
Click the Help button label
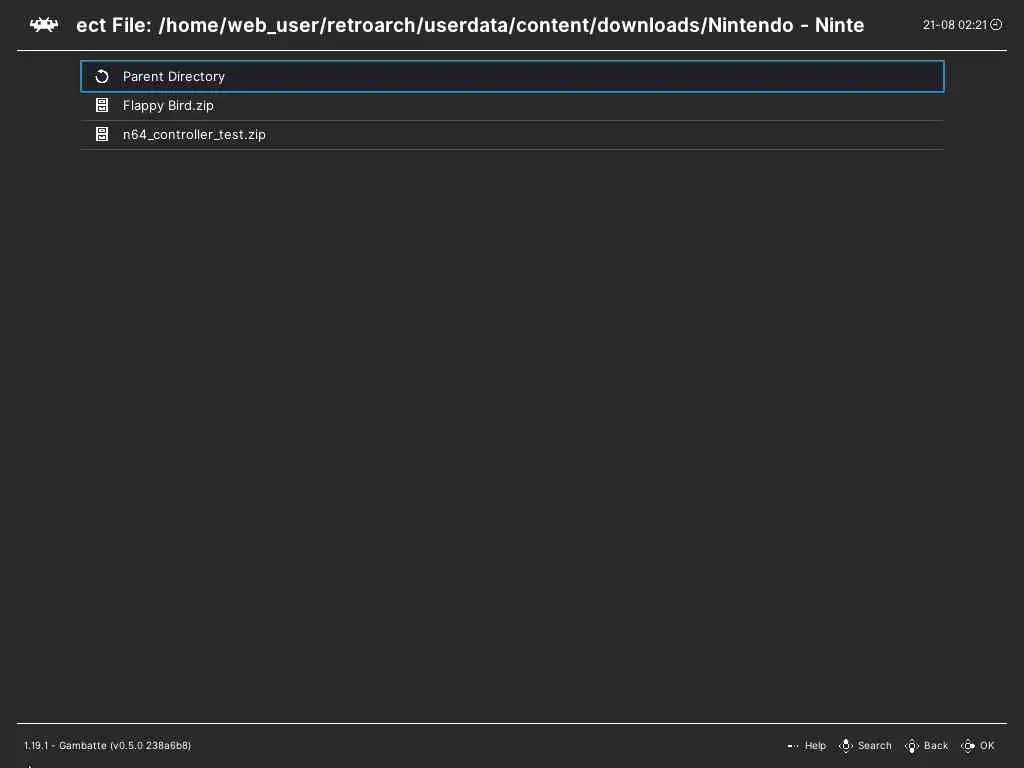(815, 746)
